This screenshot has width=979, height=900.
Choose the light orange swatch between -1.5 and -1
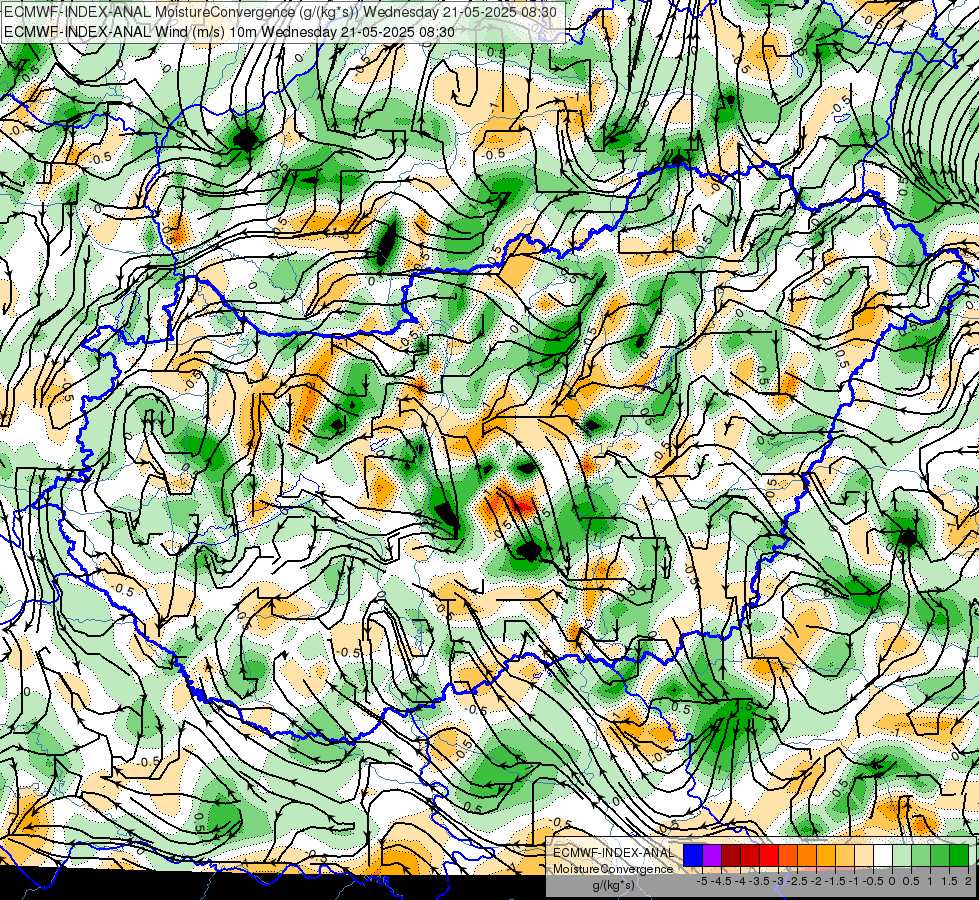[x=845, y=856]
